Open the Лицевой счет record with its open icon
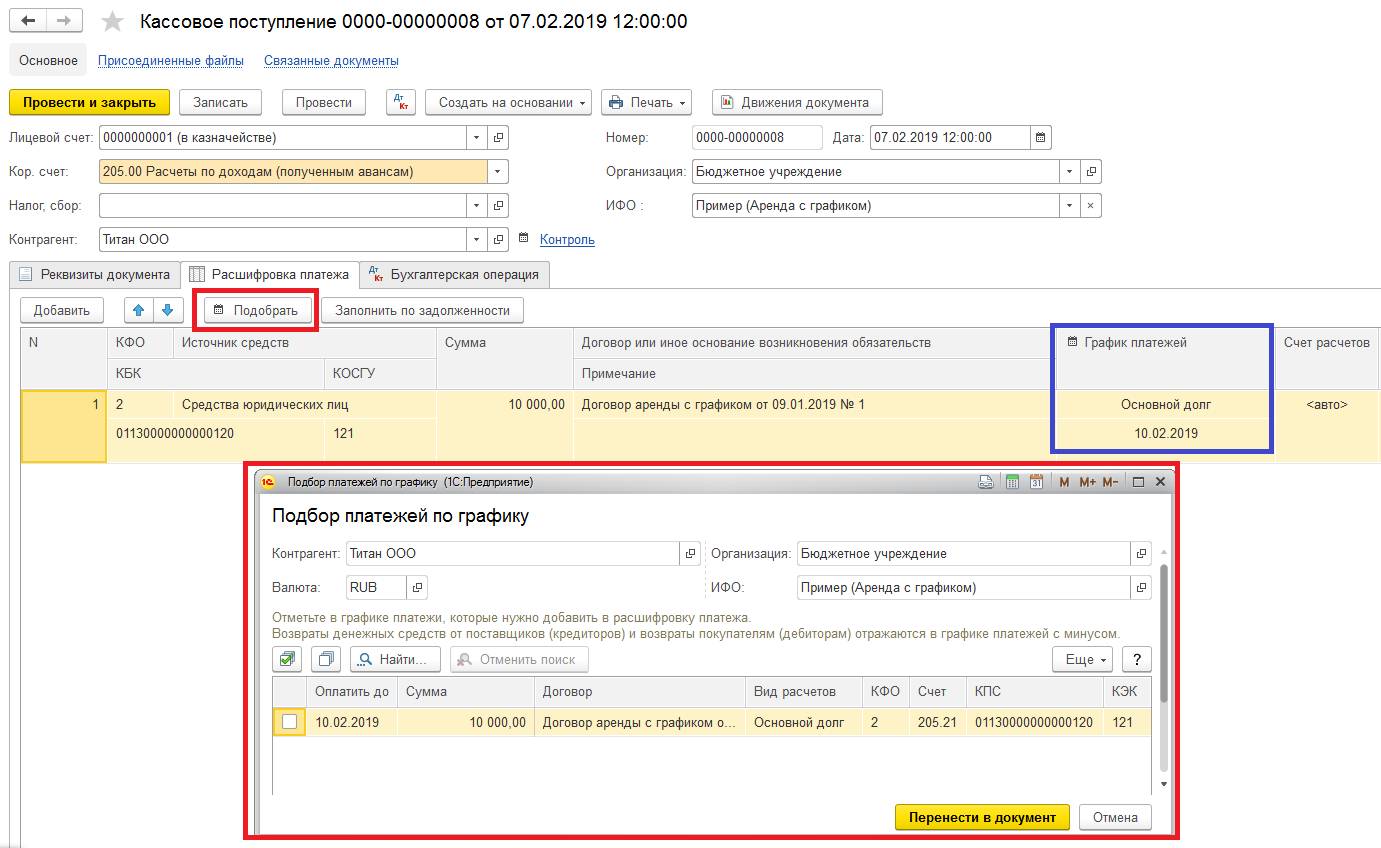 coord(498,138)
